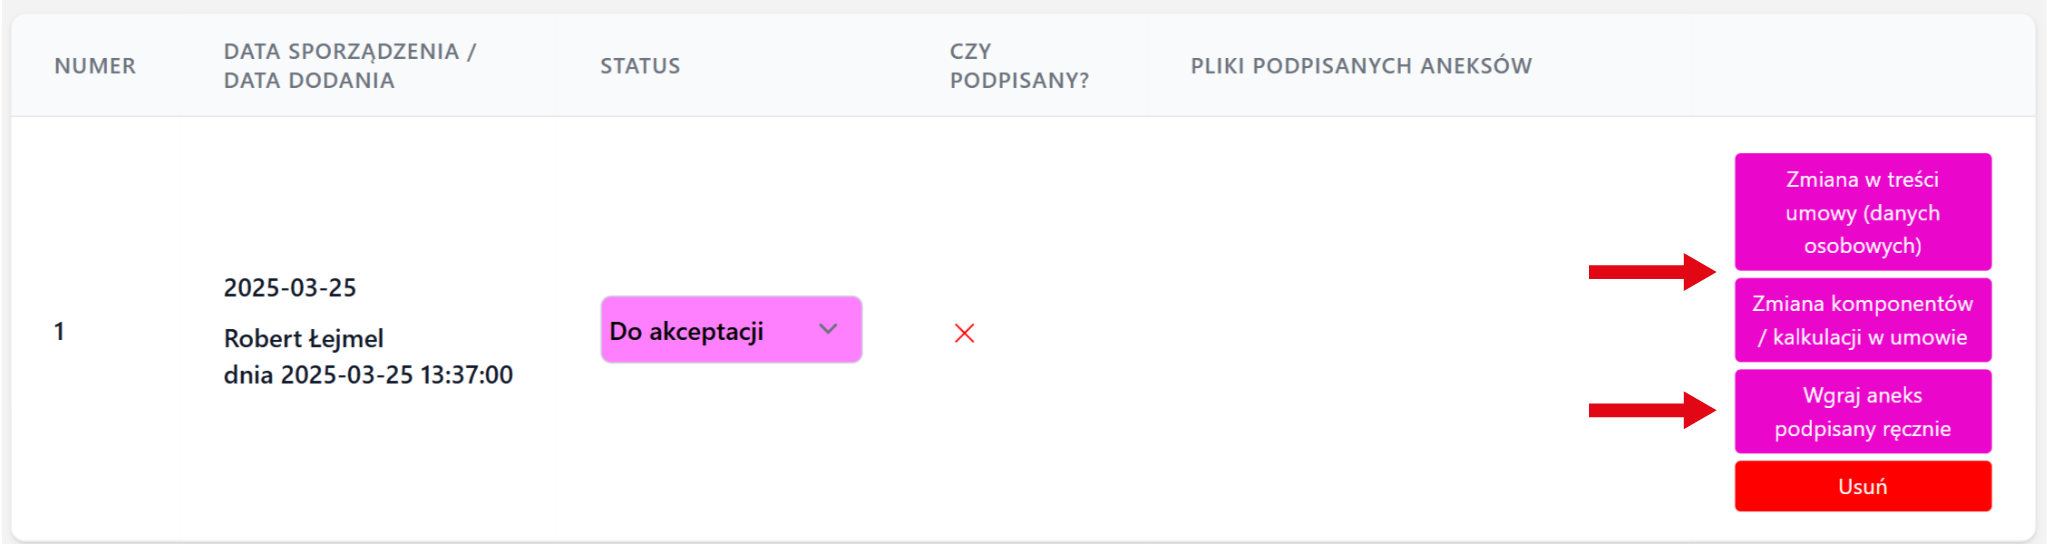Click the lower red arrow near Wgraj aneks
The image size is (2048, 544).
1651,410
